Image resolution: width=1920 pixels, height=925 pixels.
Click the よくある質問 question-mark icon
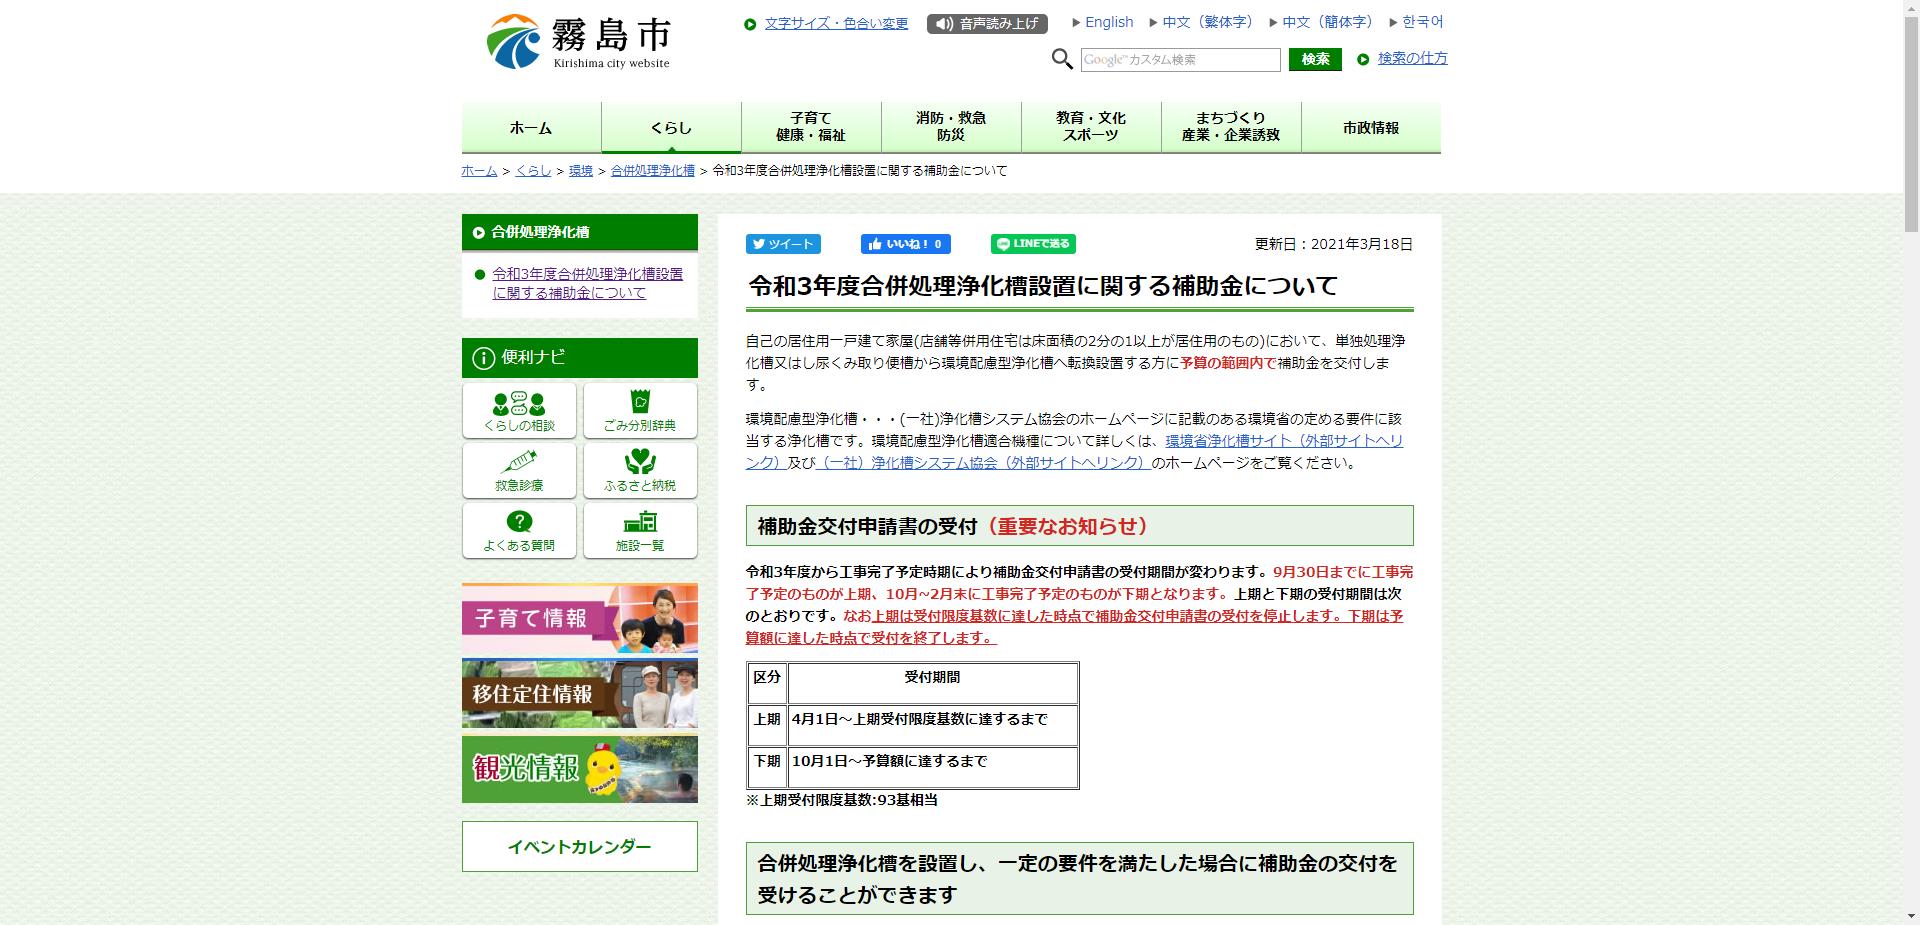click(x=518, y=530)
